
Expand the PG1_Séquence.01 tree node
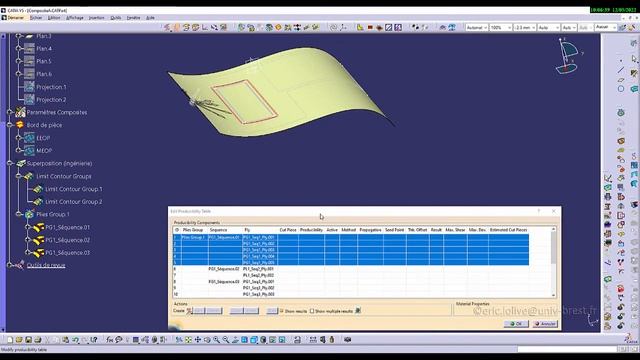27,227
